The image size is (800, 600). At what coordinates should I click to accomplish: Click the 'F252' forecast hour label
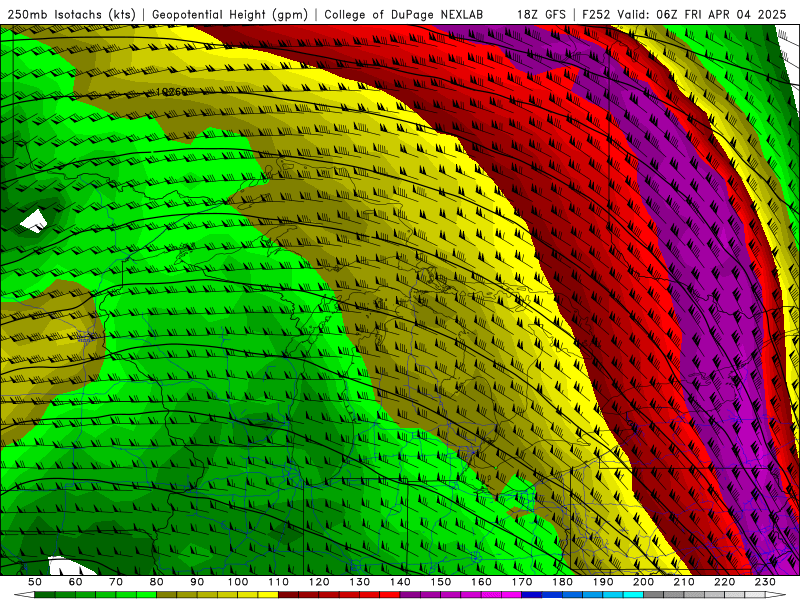click(595, 14)
